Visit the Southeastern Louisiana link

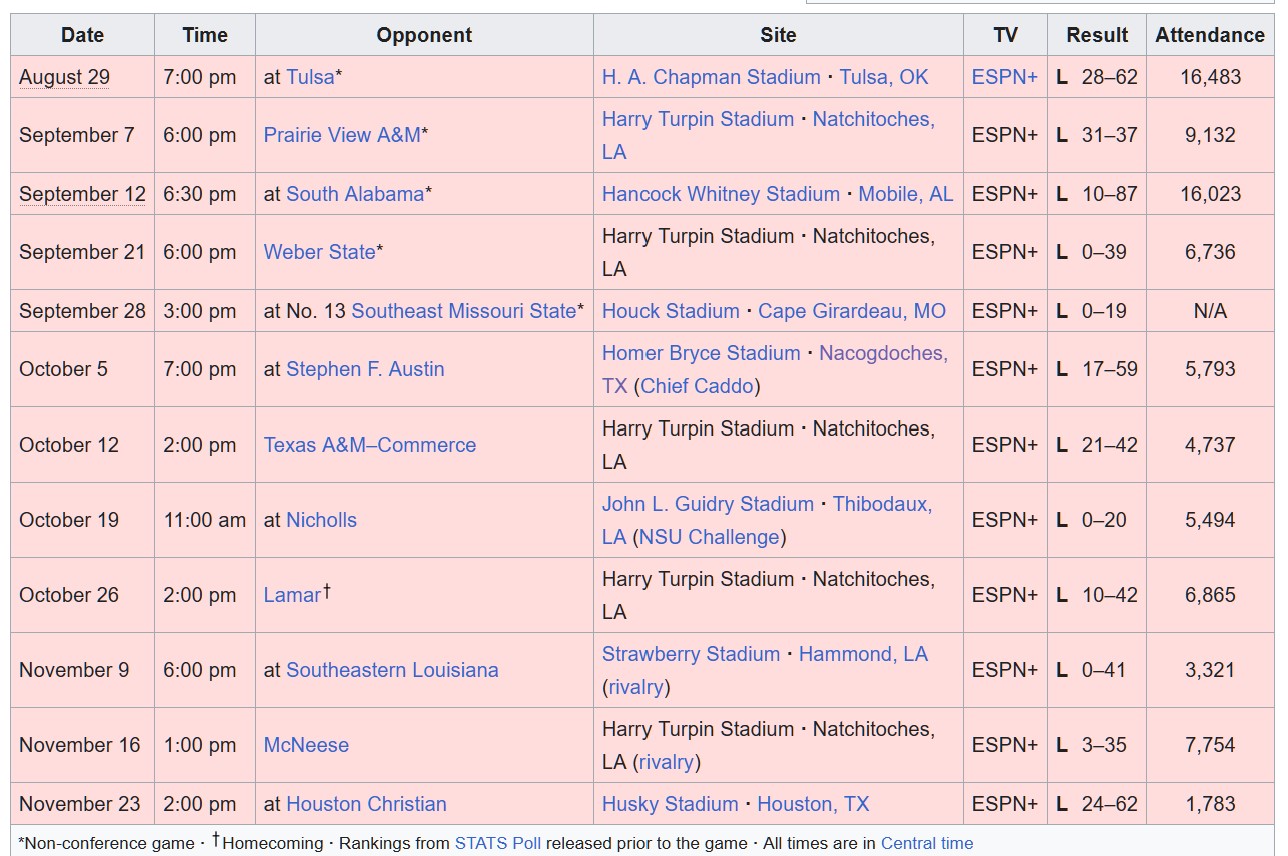pos(392,670)
